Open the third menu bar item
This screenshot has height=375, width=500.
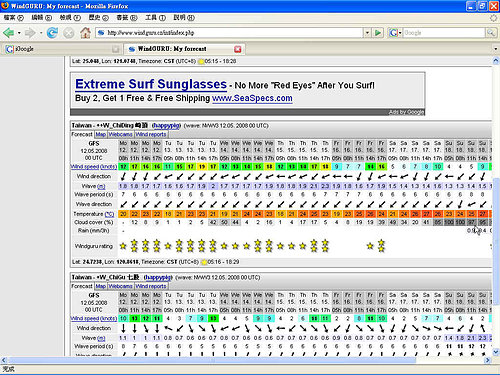(x=70, y=18)
